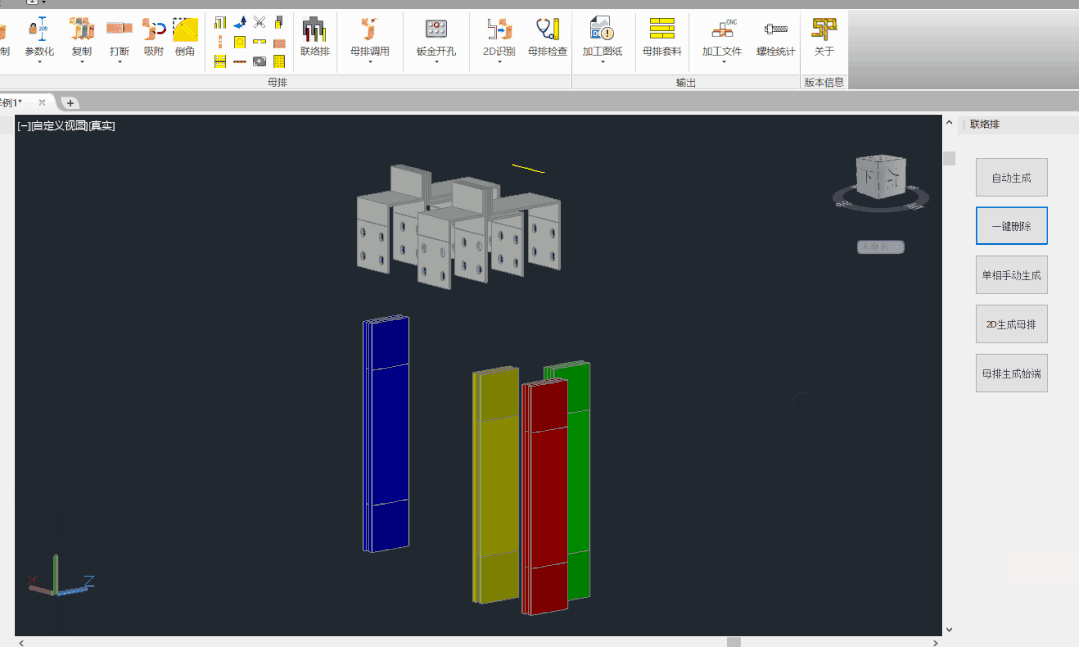Viewport: 1079px width, 647px height.
Task: Select the green busbar in viewport
Action: click(579, 482)
